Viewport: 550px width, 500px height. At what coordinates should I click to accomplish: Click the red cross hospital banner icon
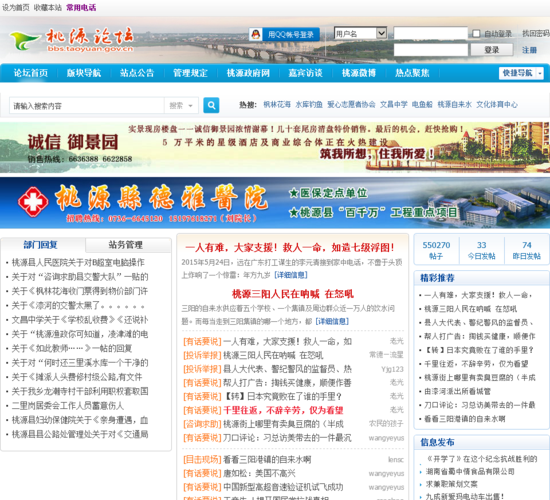coord(33,202)
